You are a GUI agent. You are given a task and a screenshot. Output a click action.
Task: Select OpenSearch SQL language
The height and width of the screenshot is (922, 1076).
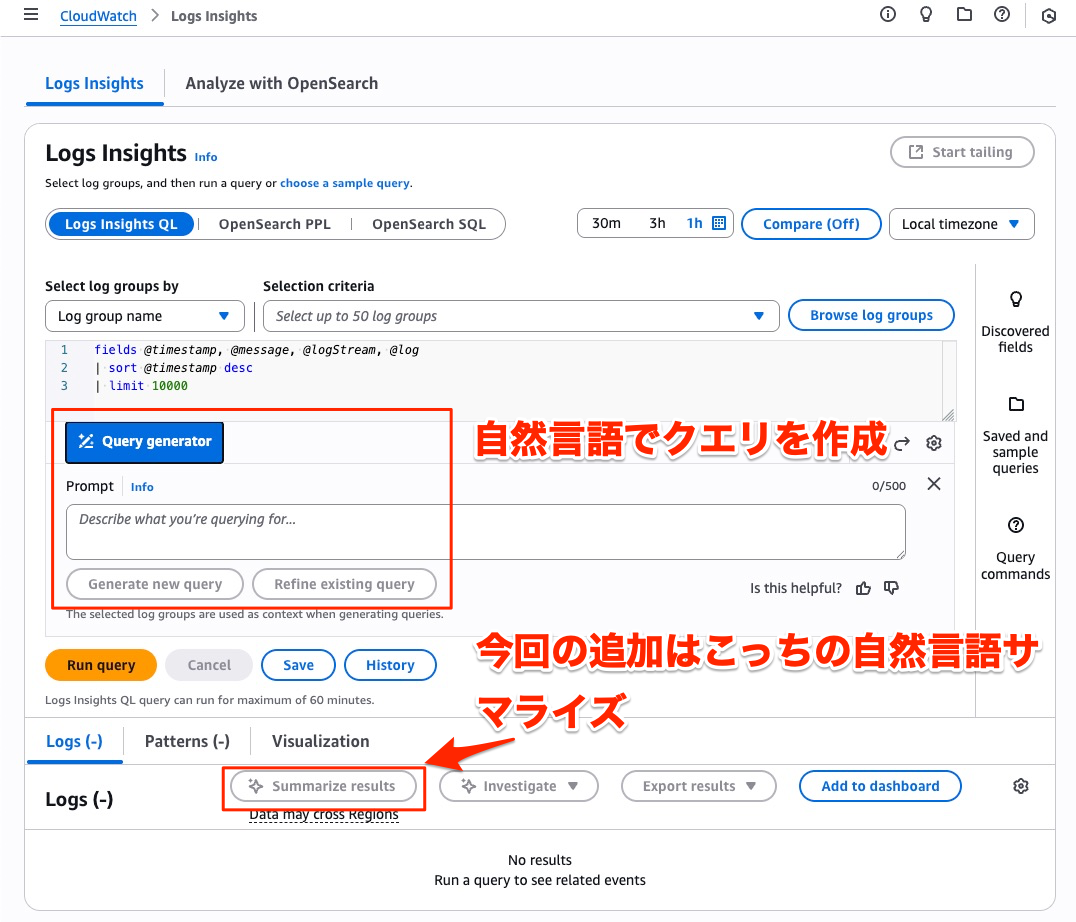coord(429,224)
